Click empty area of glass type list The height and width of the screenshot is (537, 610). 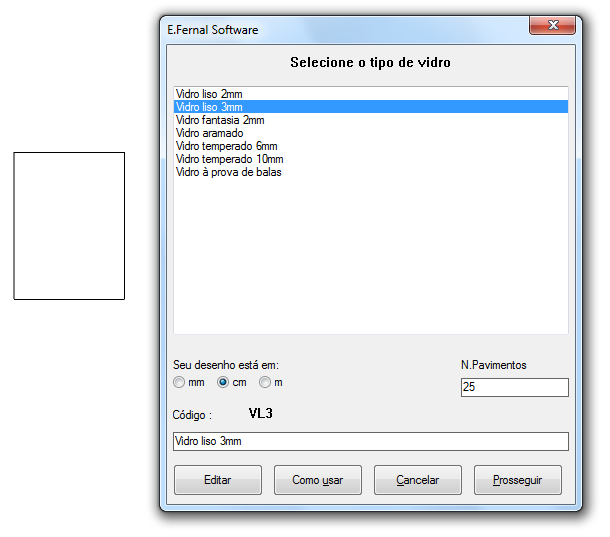point(370,260)
